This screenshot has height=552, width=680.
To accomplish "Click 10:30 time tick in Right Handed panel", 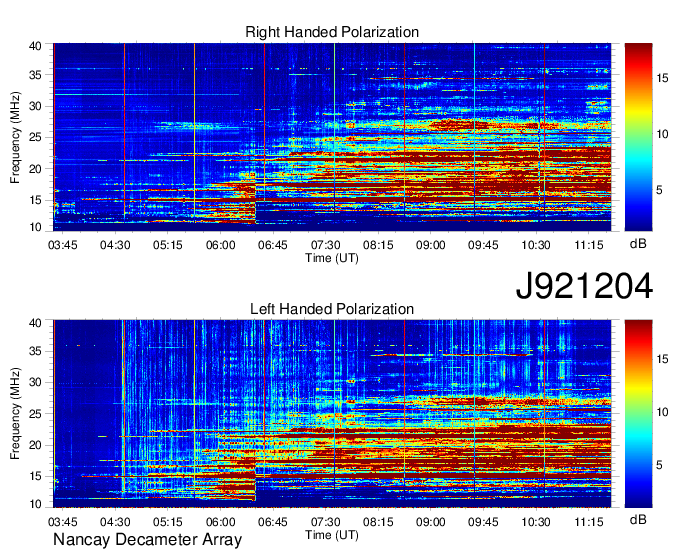I will point(536,245).
